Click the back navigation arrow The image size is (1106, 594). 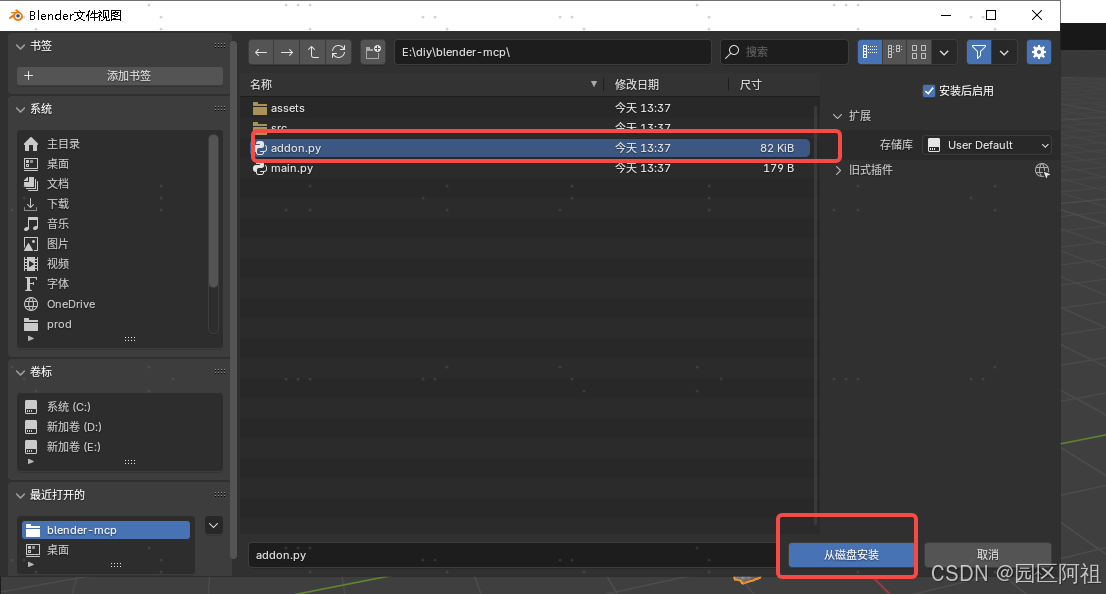tap(261, 52)
